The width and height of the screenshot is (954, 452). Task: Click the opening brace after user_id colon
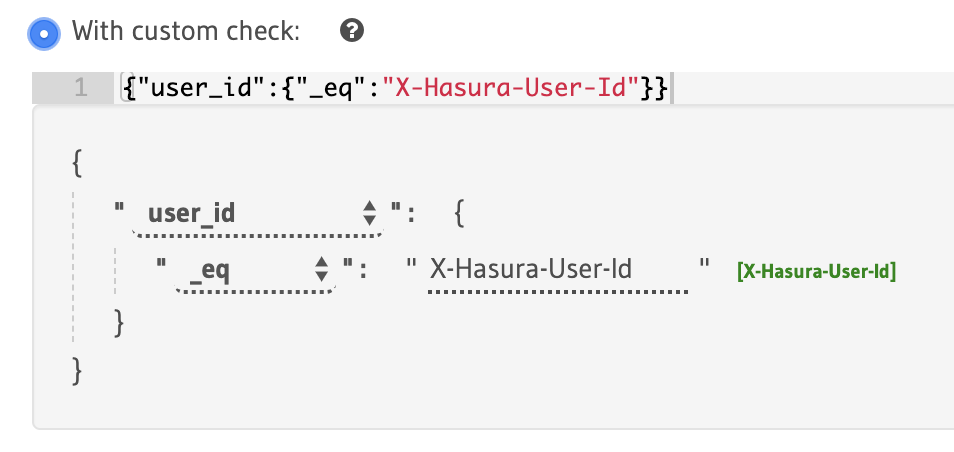coord(460,214)
